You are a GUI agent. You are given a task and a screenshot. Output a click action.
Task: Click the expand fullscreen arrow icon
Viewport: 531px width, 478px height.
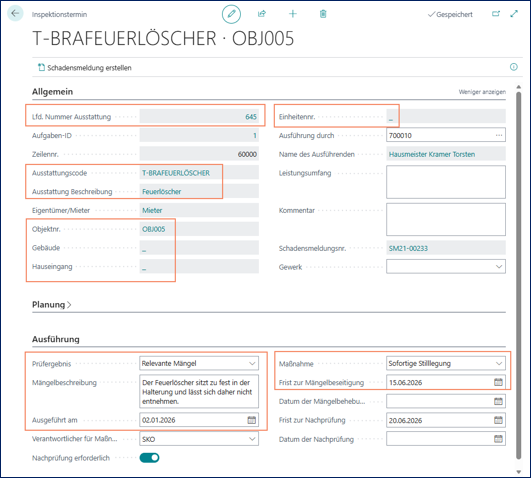tap(514, 14)
